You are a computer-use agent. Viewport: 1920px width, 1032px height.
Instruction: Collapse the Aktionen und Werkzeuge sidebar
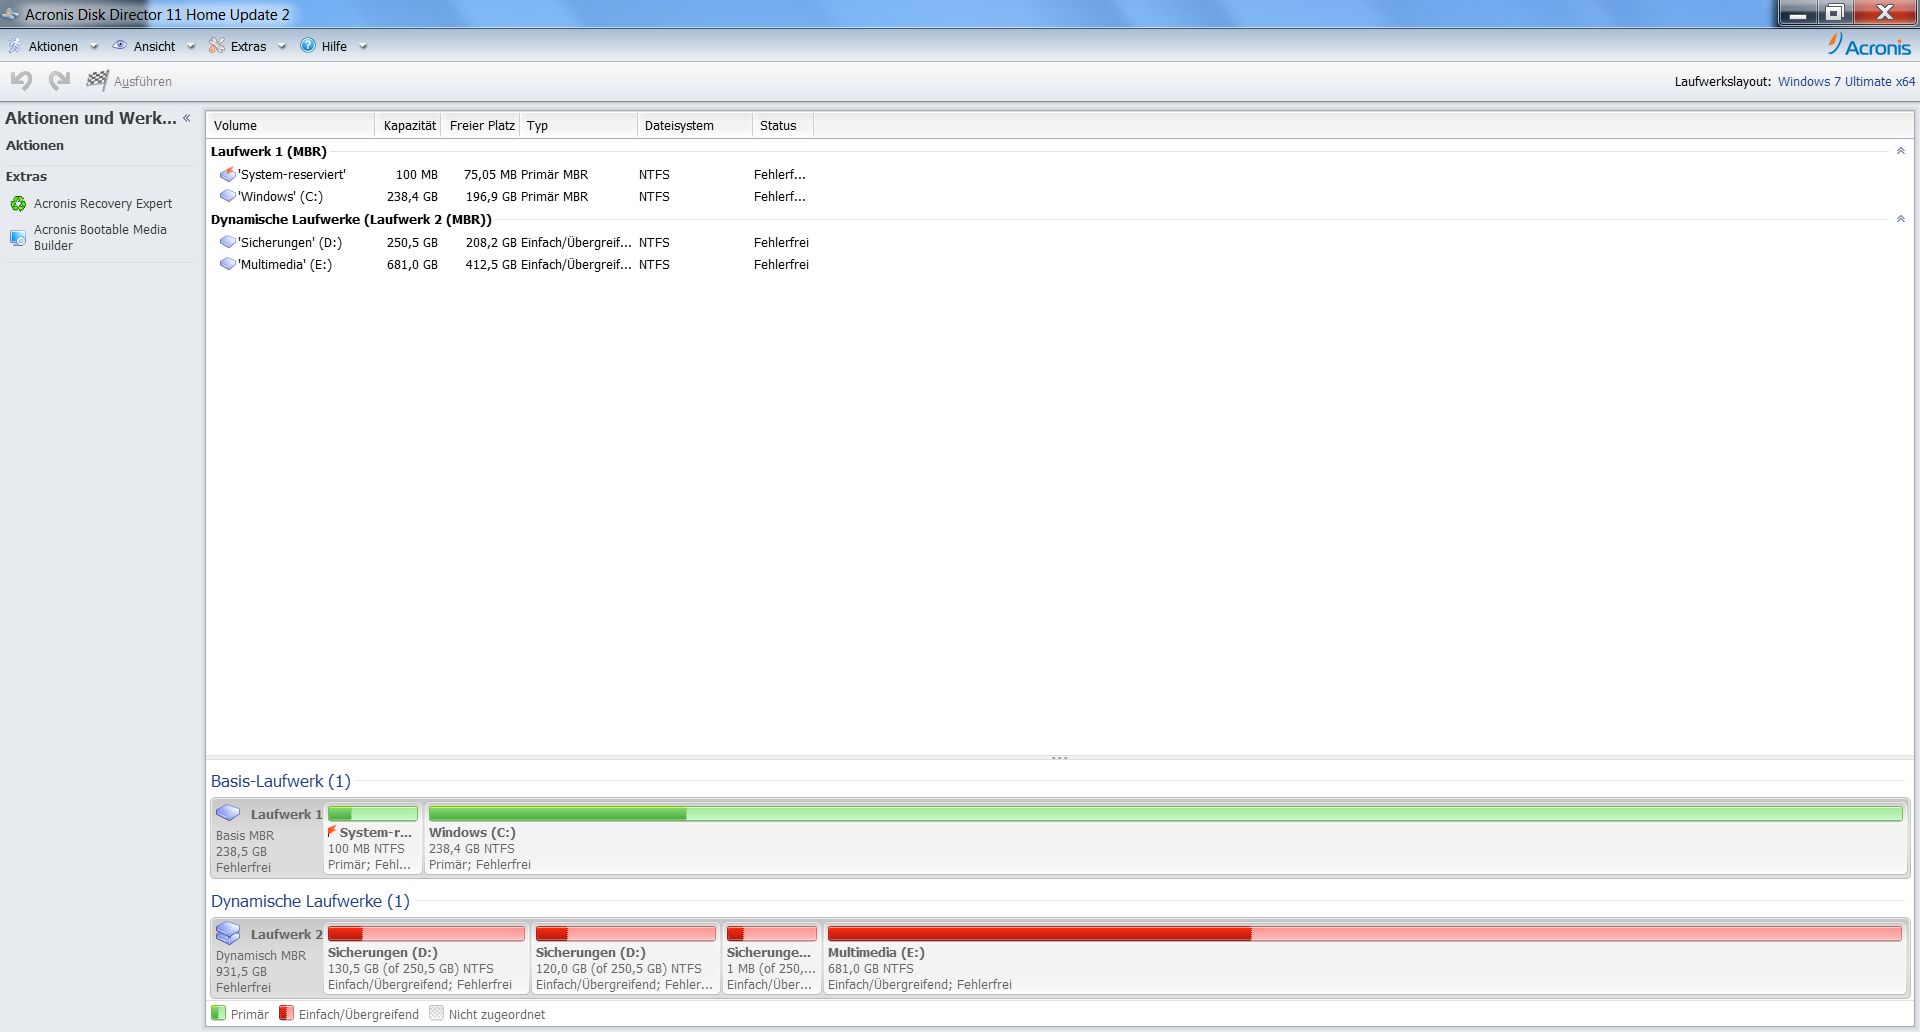click(187, 118)
